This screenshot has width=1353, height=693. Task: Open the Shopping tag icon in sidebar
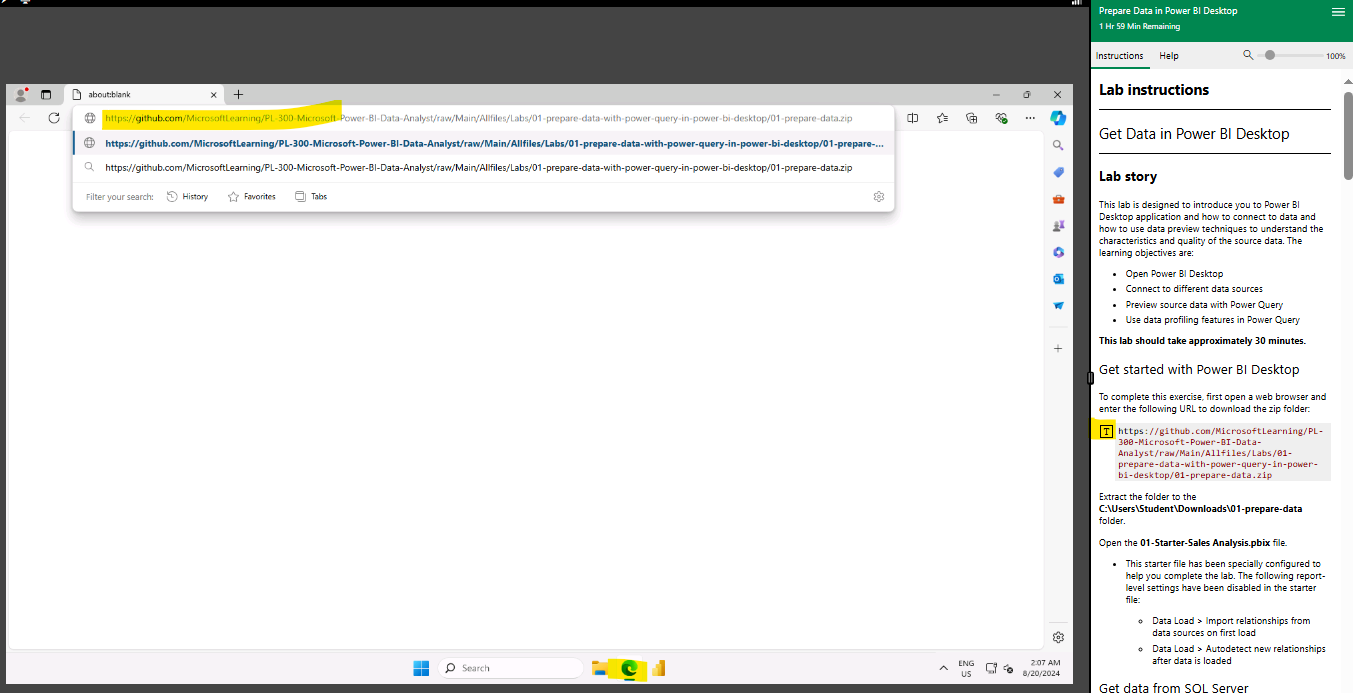[x=1058, y=172]
